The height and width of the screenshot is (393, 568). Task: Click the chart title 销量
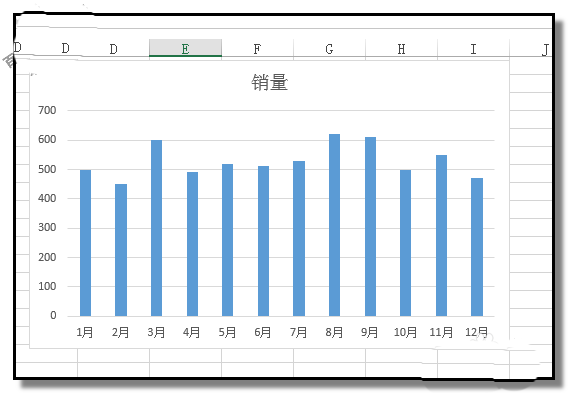point(270,82)
